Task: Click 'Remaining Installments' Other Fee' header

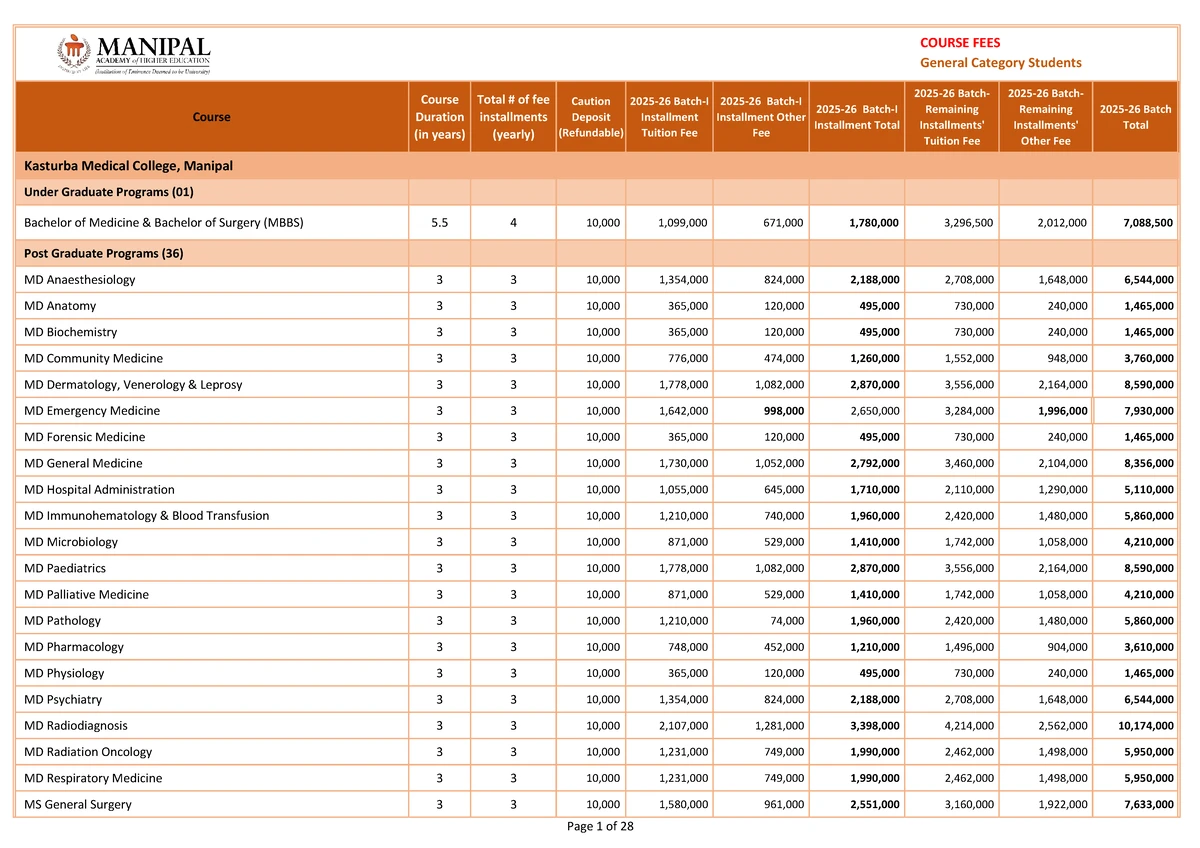Action: coord(1046,117)
